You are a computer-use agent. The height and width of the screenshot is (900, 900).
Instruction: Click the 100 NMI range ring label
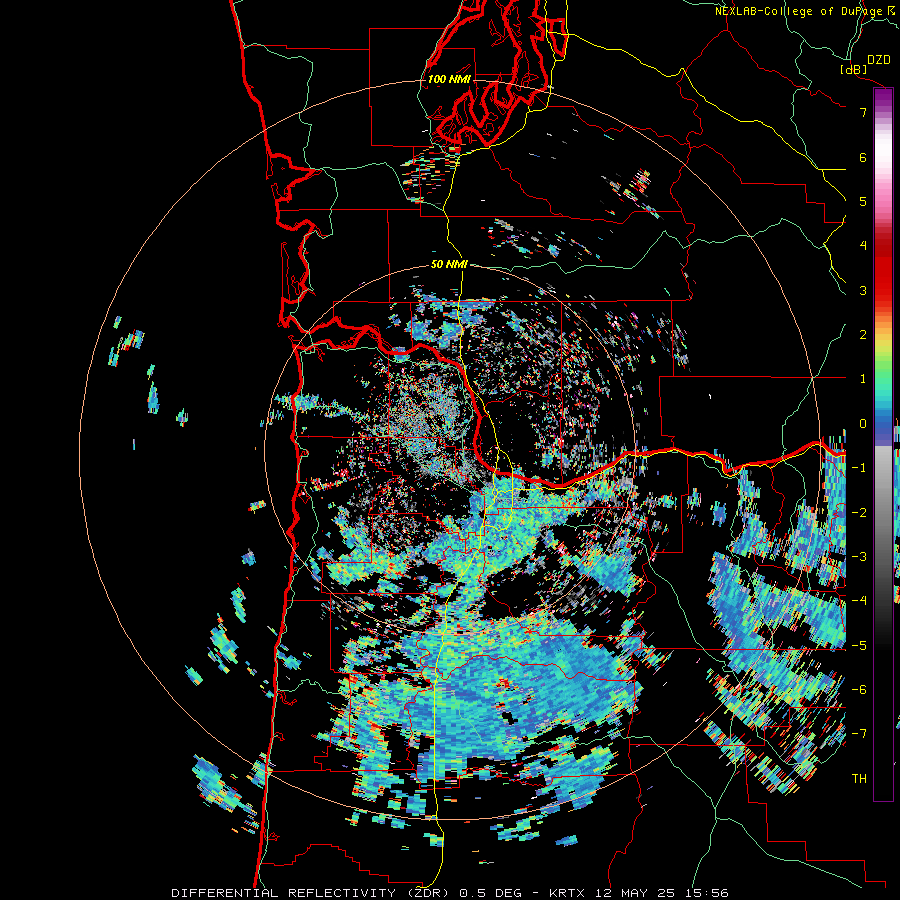pos(449,79)
